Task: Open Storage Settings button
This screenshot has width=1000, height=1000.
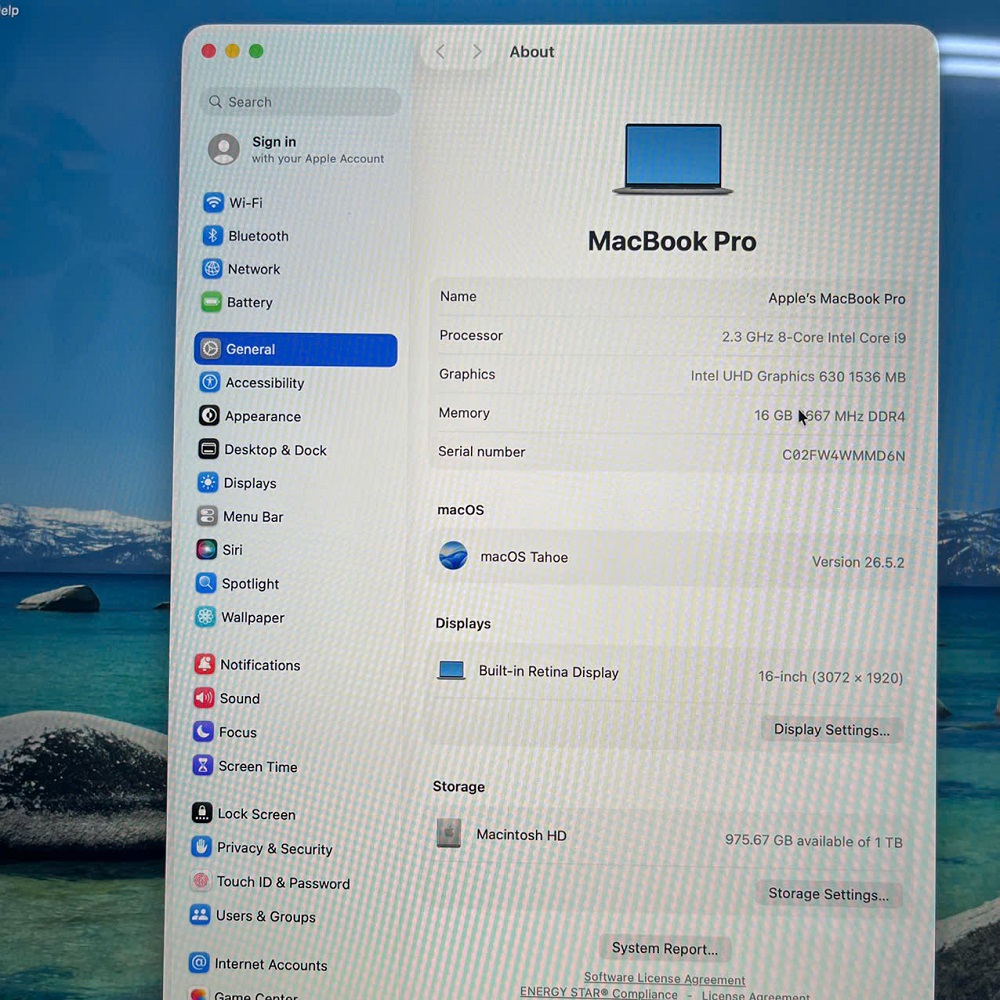Action: coord(828,894)
